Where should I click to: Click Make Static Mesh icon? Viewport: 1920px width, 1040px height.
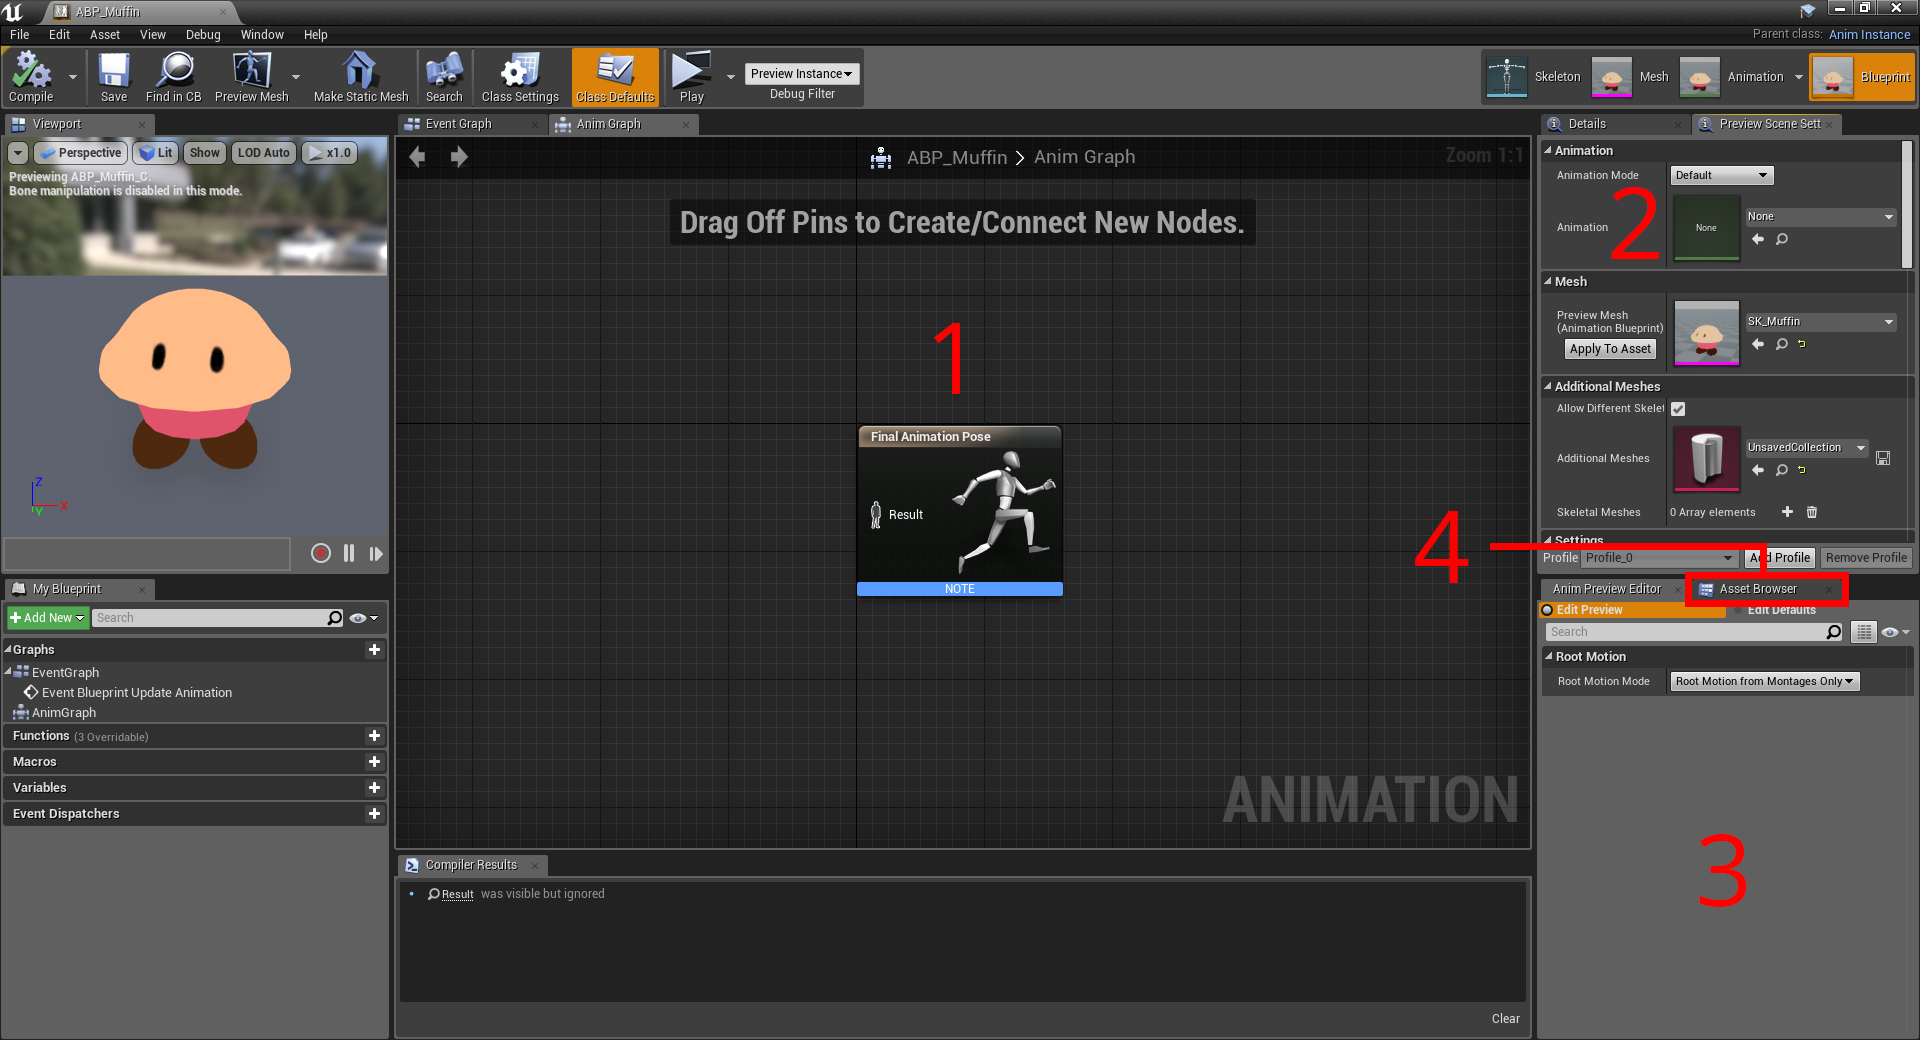pos(361,77)
